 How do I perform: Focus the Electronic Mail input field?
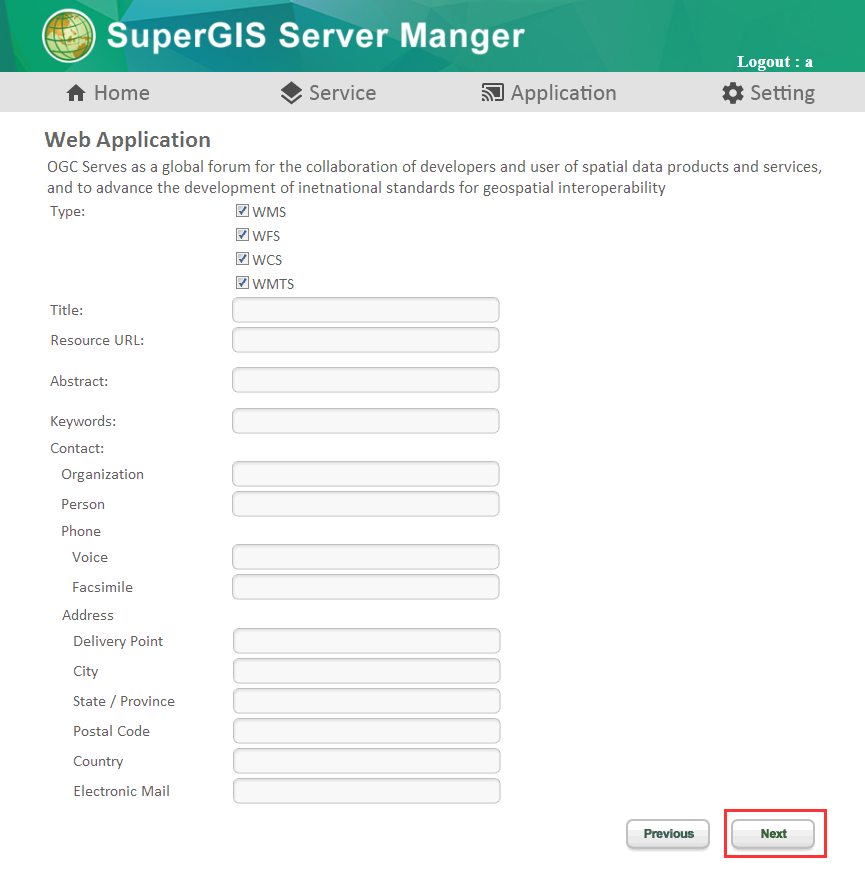366,791
